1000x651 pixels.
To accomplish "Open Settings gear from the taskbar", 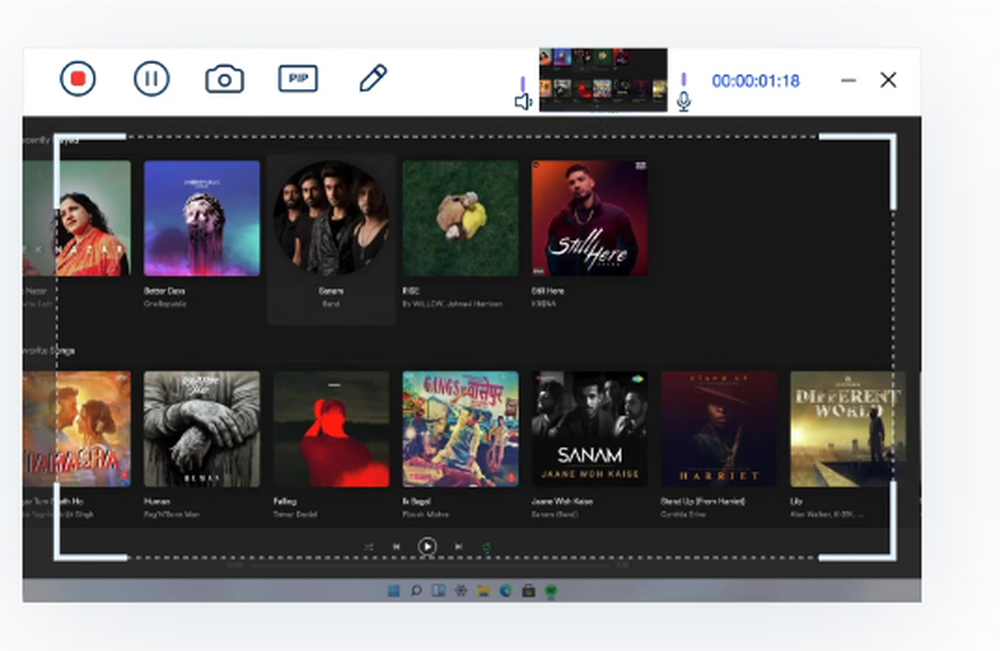I will point(460,591).
